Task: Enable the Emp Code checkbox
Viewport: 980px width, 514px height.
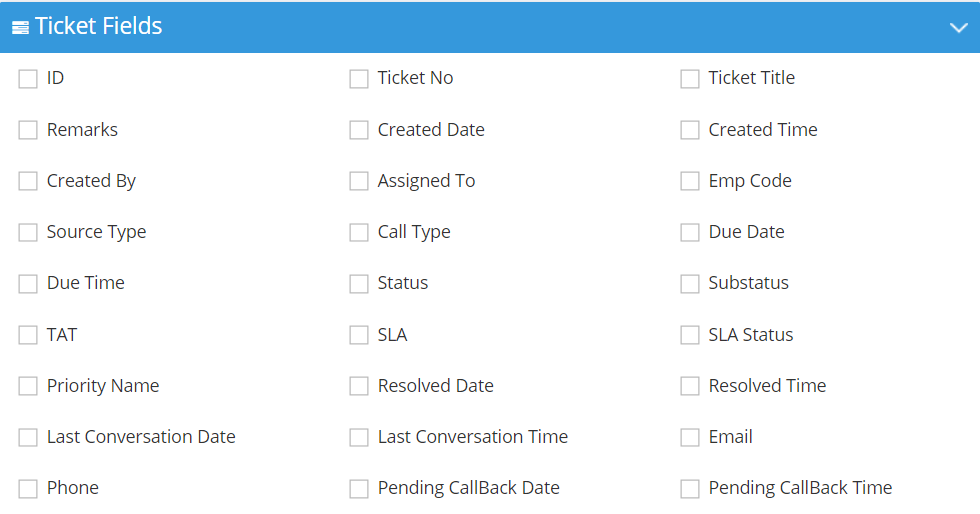Action: coord(689,181)
